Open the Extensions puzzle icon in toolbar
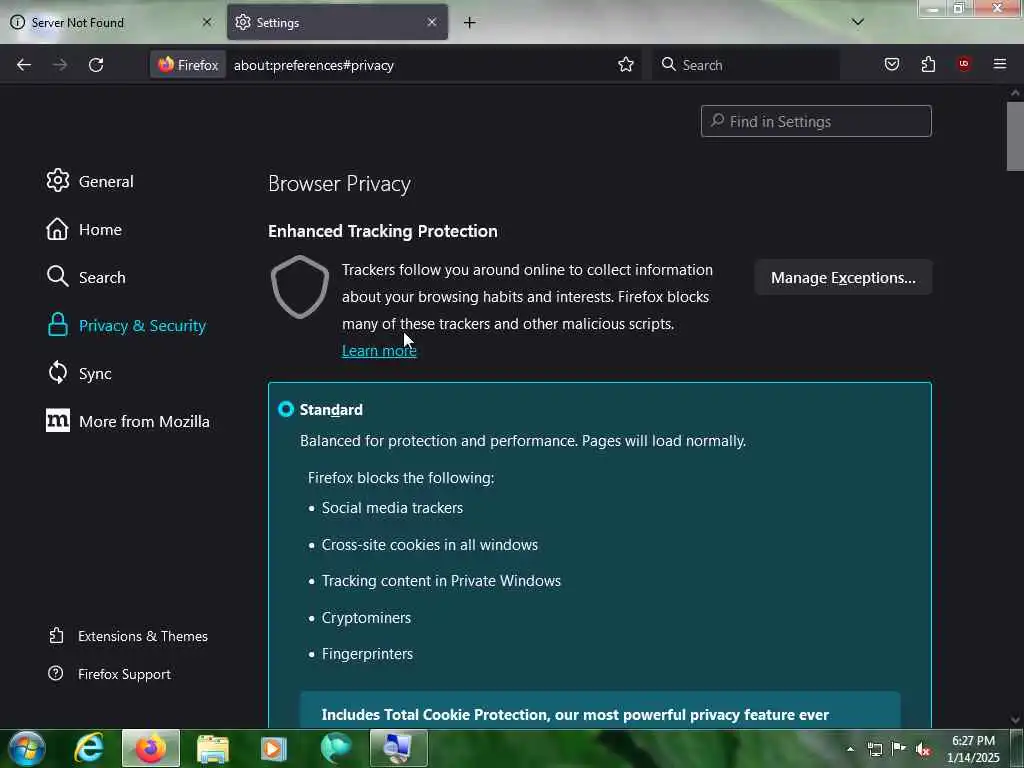 928,64
